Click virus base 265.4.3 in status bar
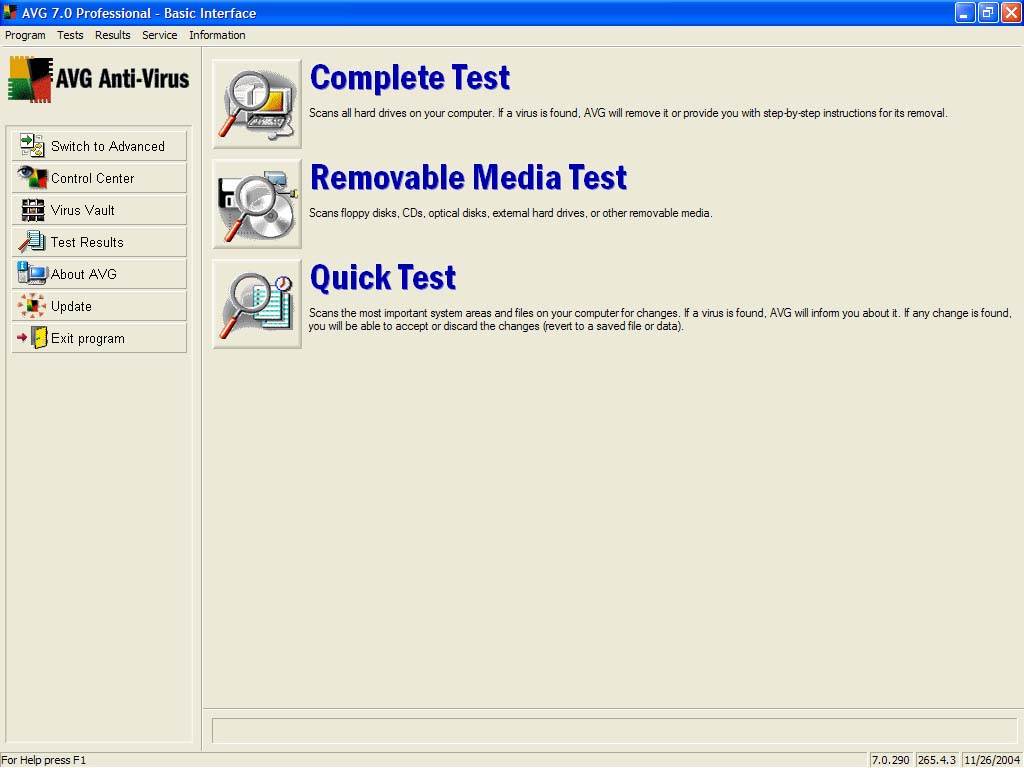The image size is (1024, 768). (x=936, y=760)
